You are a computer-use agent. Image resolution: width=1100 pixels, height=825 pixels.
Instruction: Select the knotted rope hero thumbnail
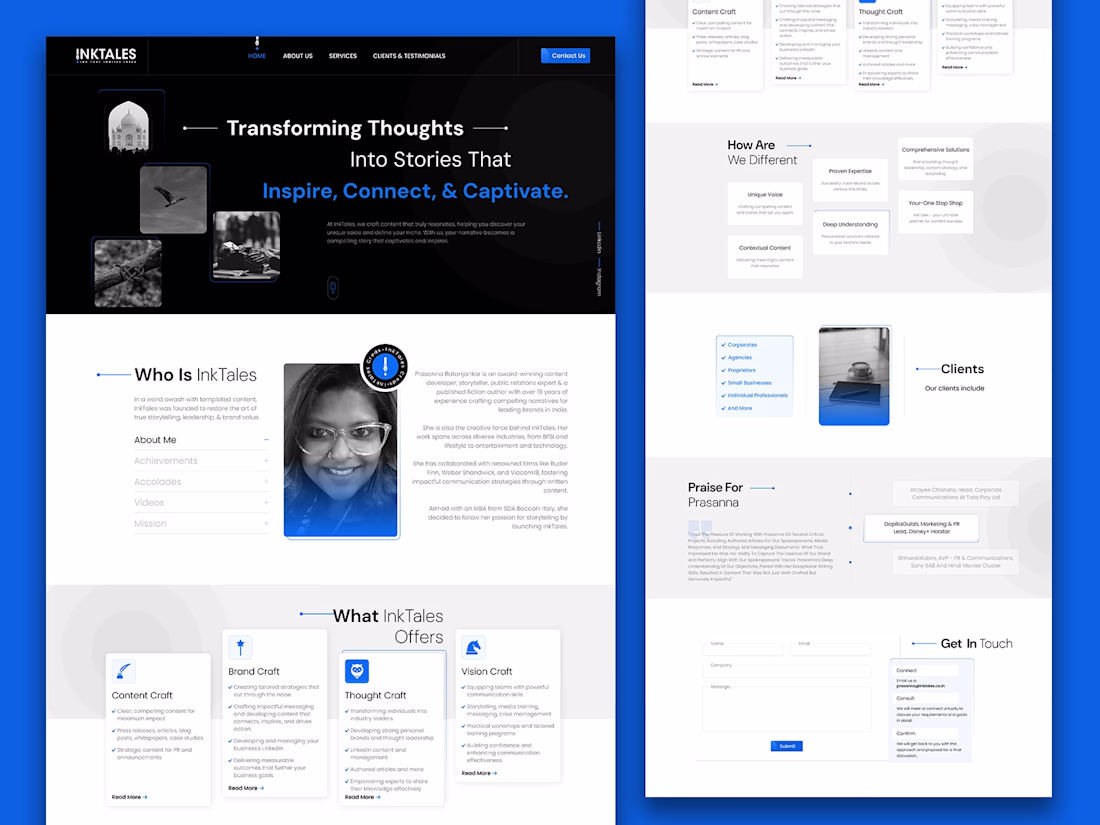(x=128, y=273)
